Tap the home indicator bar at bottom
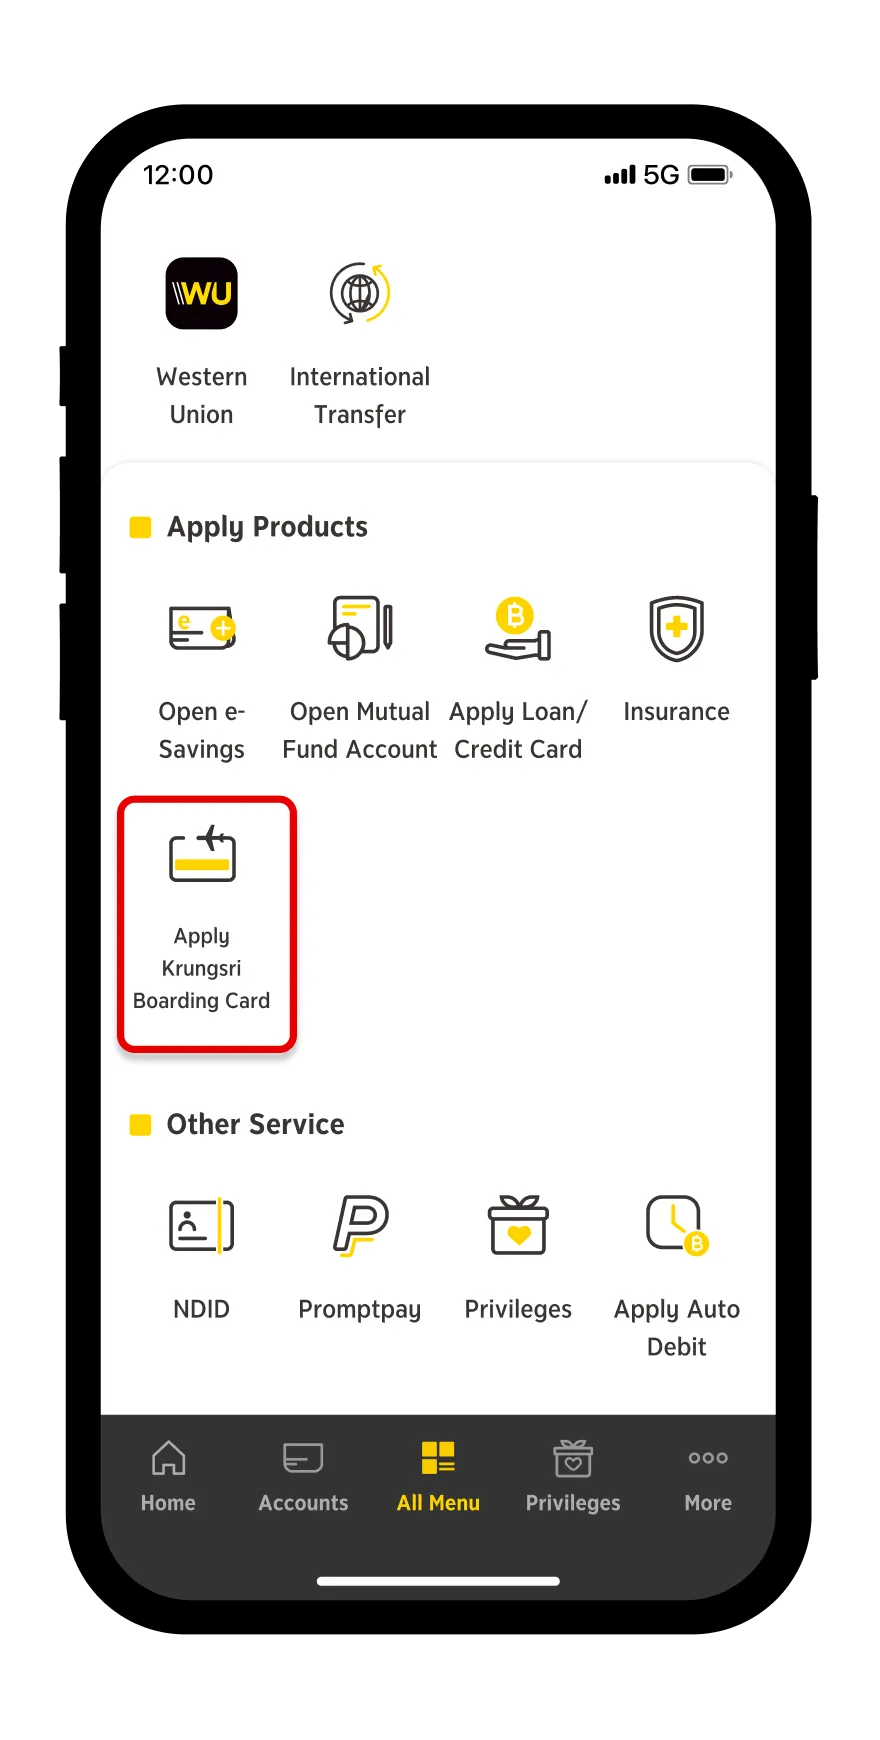The height and width of the screenshot is (1740, 880). point(438,1581)
